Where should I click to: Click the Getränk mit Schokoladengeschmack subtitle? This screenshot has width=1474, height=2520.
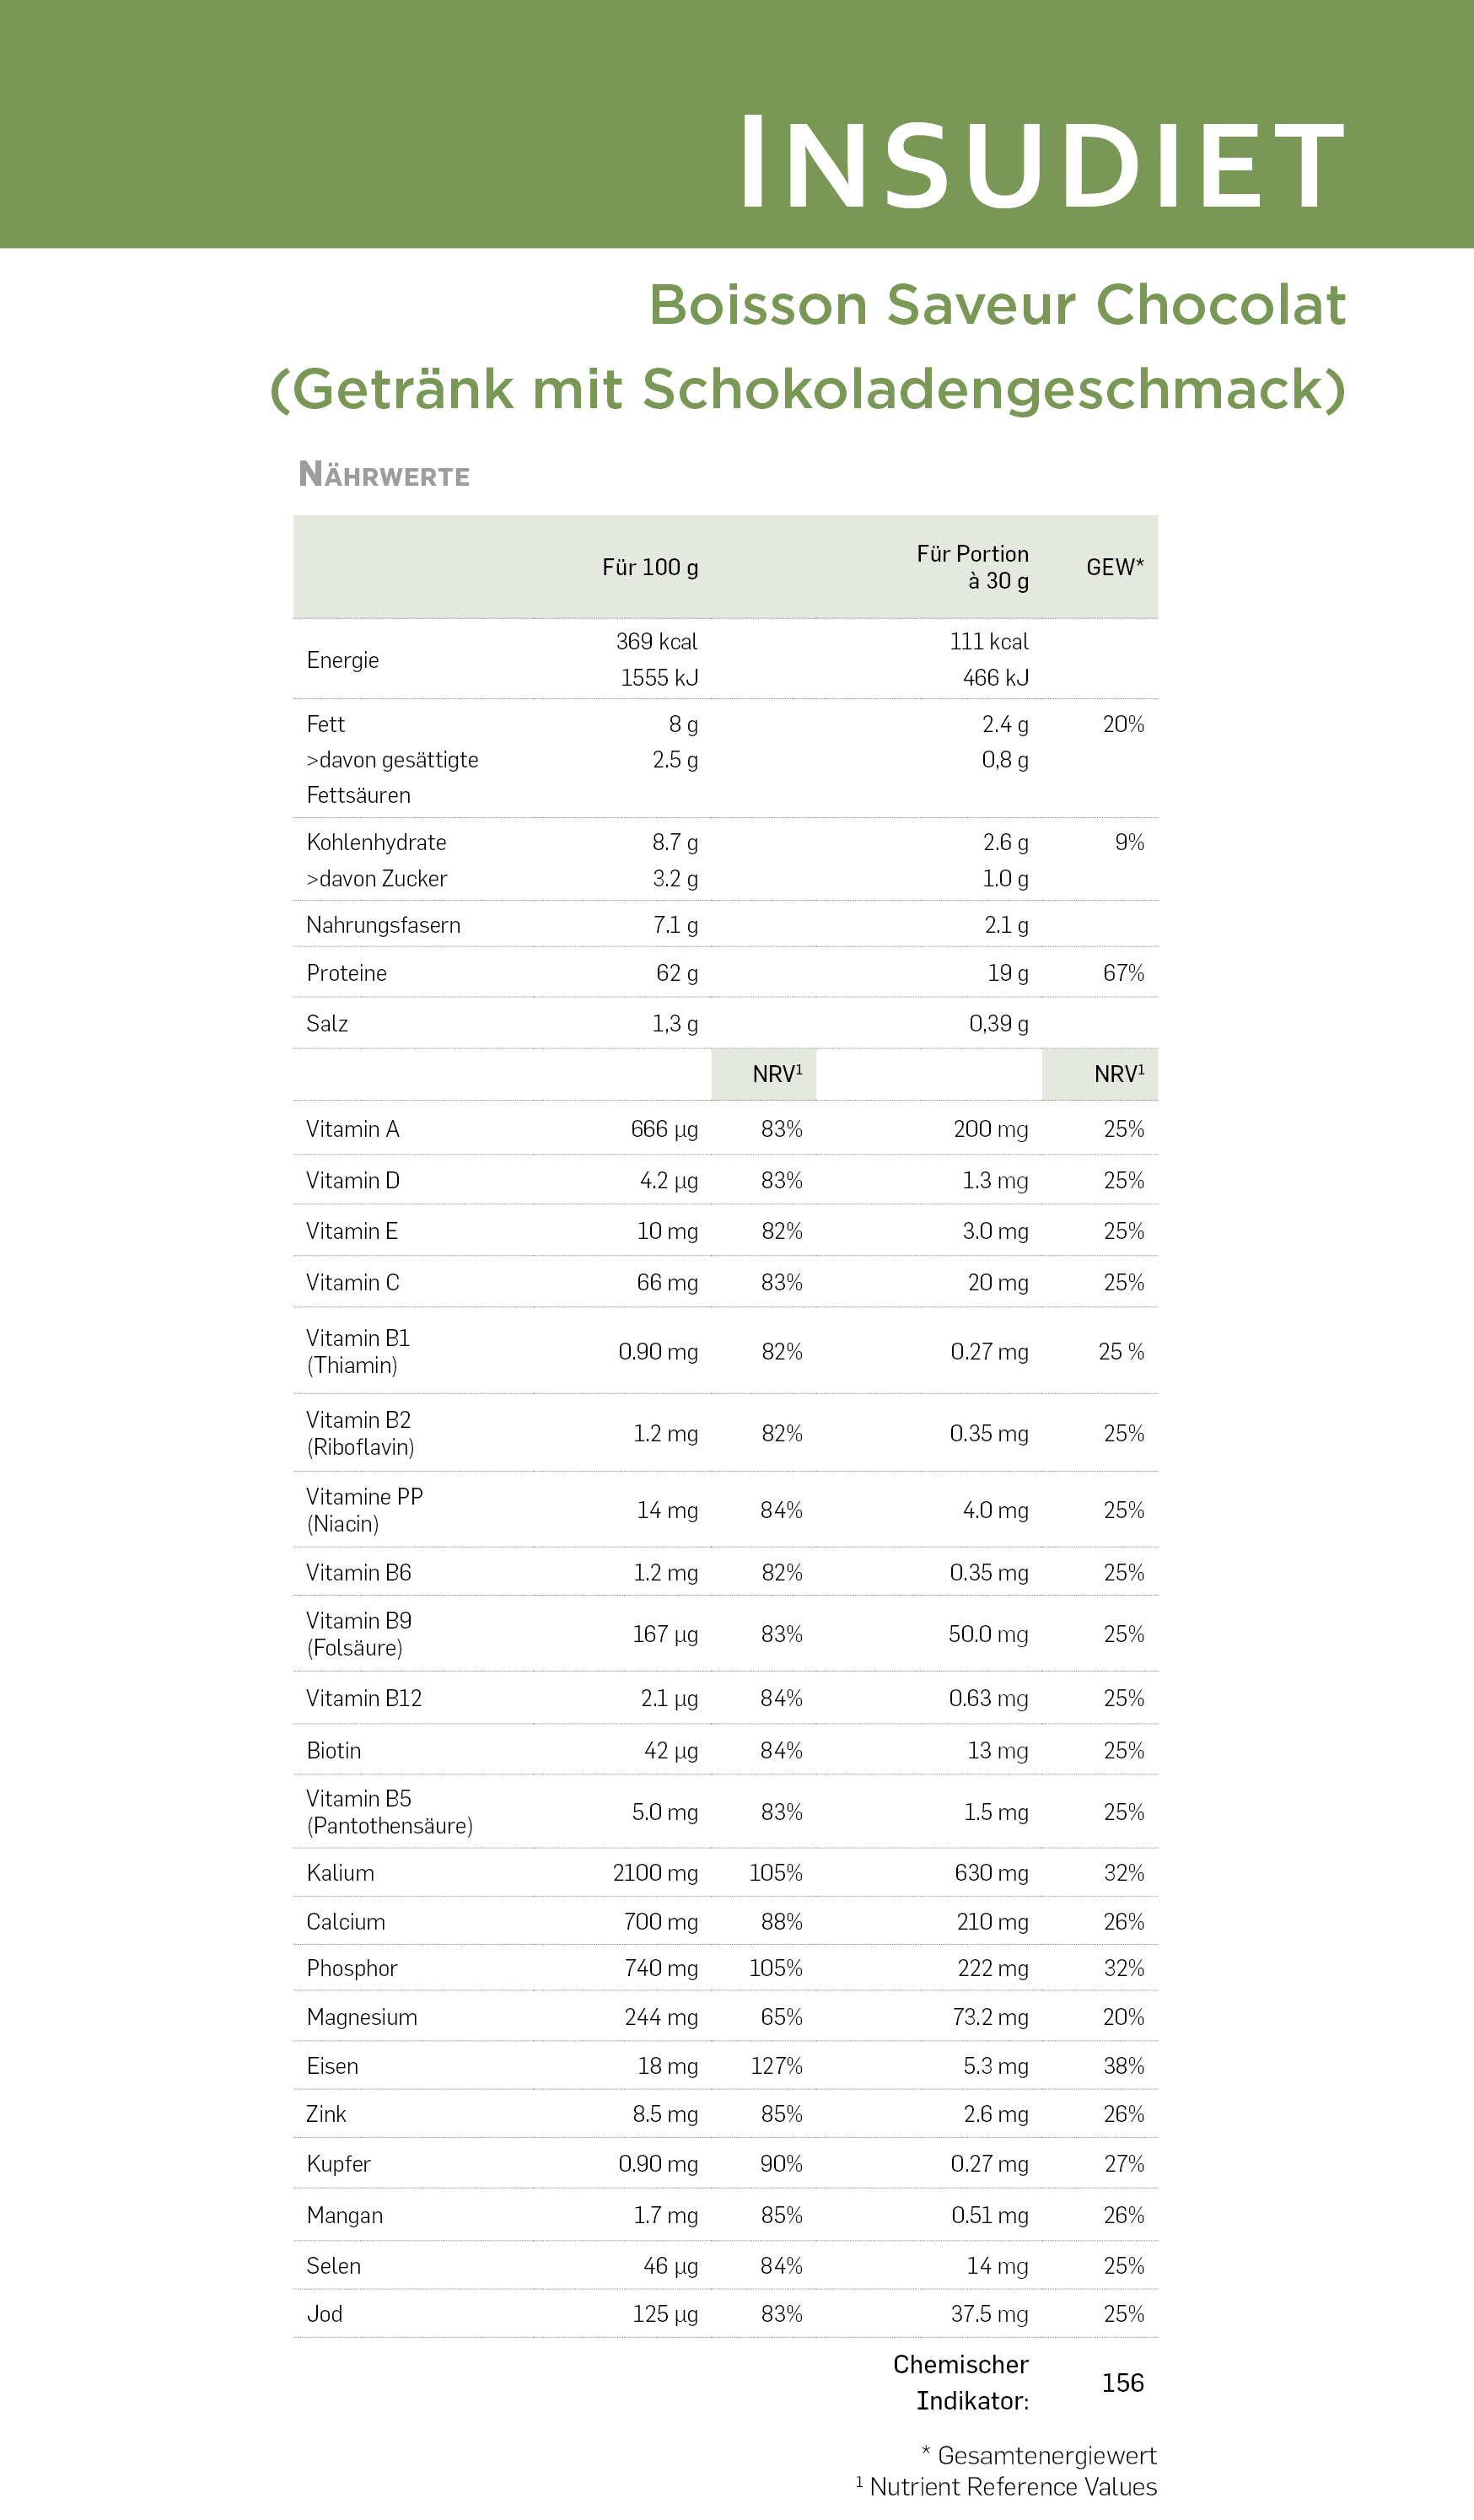tap(808, 389)
